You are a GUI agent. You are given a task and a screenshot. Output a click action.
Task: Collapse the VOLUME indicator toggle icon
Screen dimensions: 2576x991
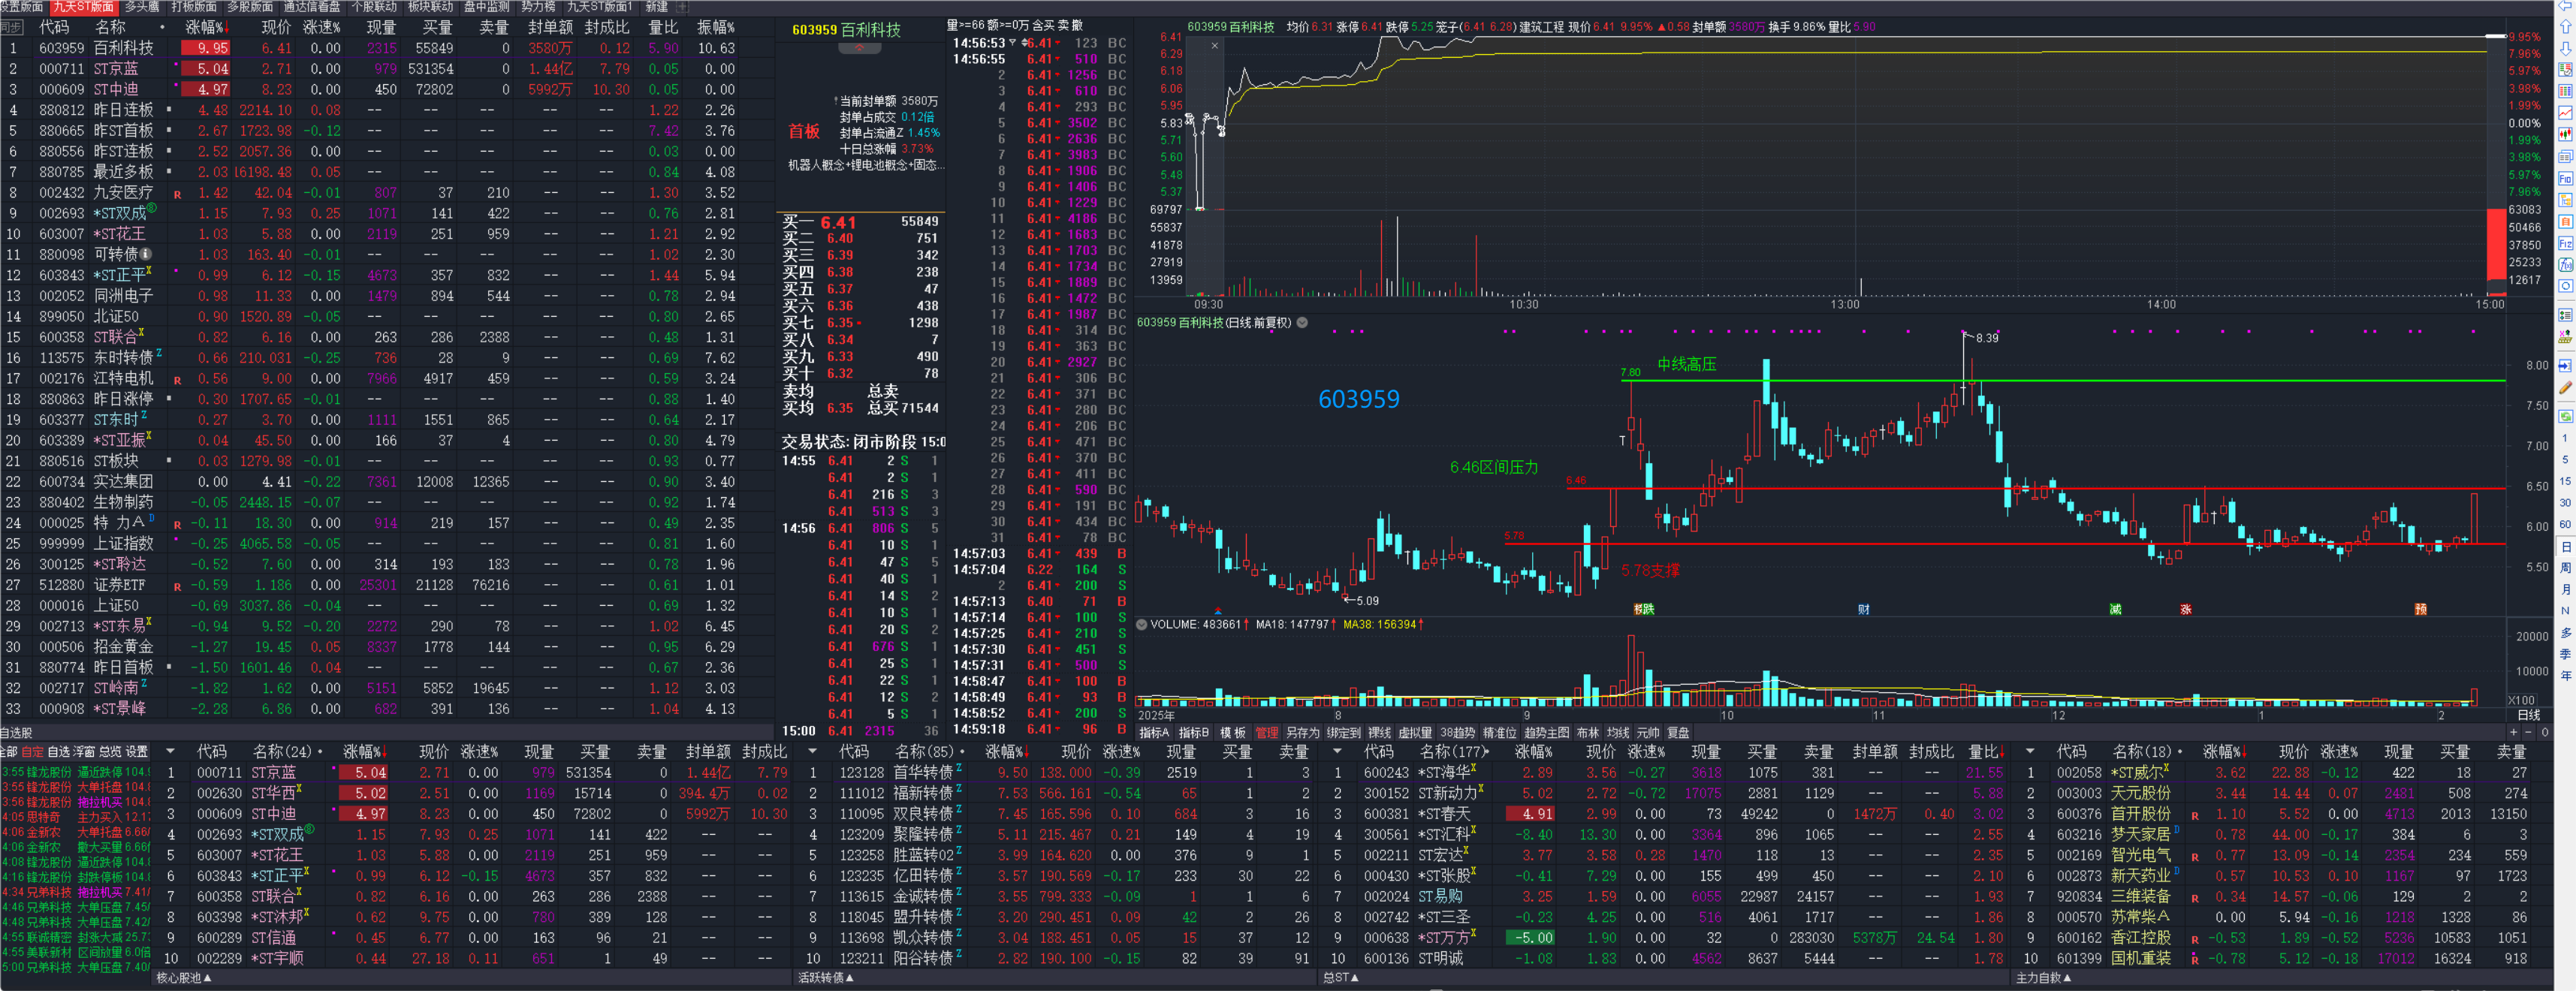(1142, 624)
